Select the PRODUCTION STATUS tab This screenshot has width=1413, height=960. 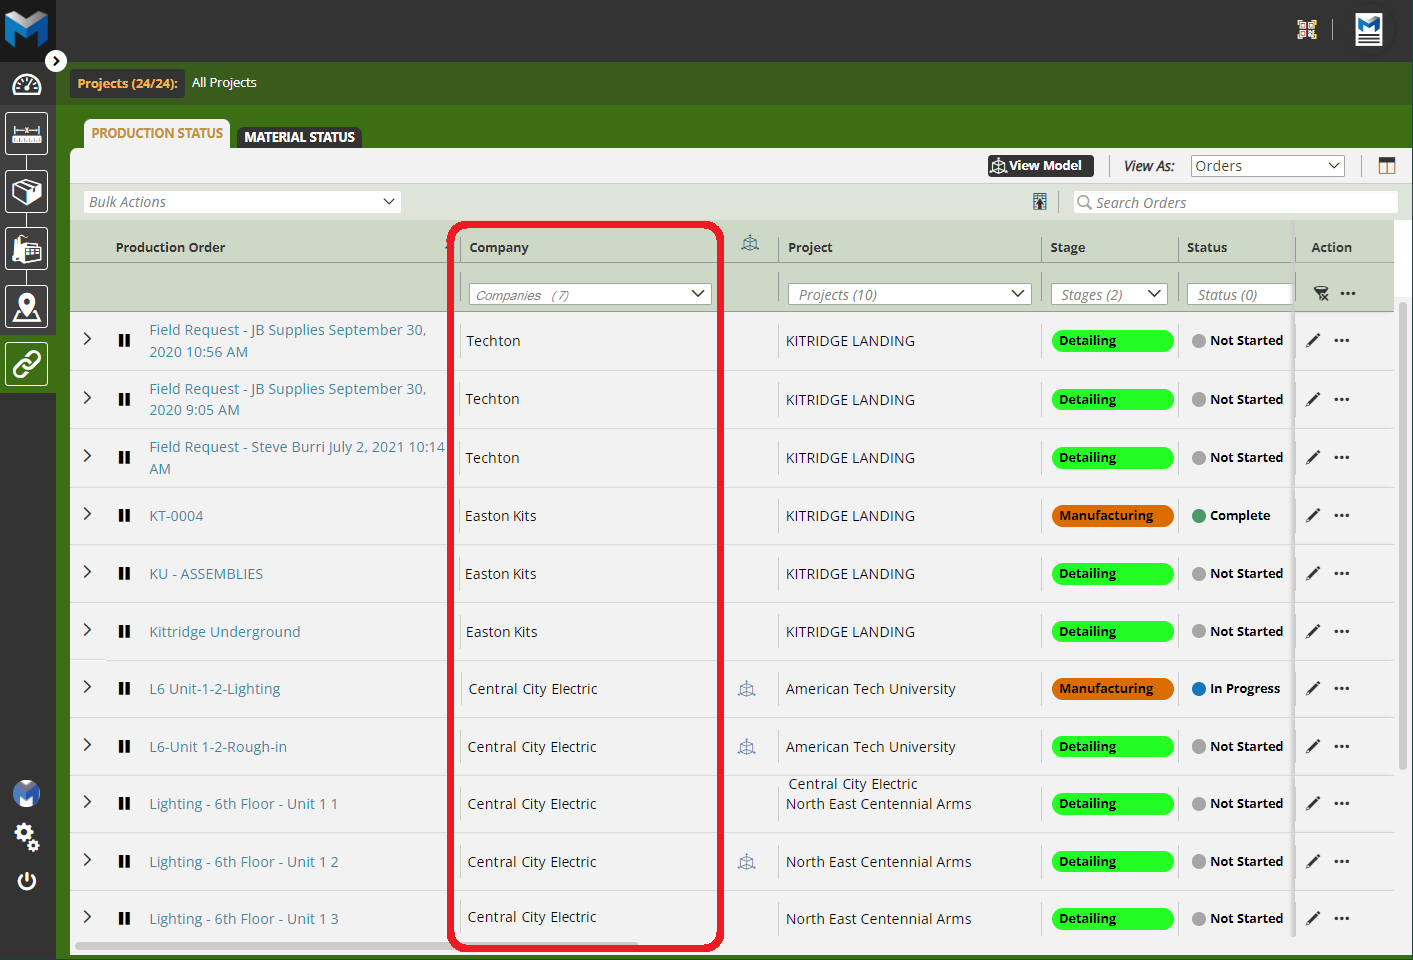[157, 134]
